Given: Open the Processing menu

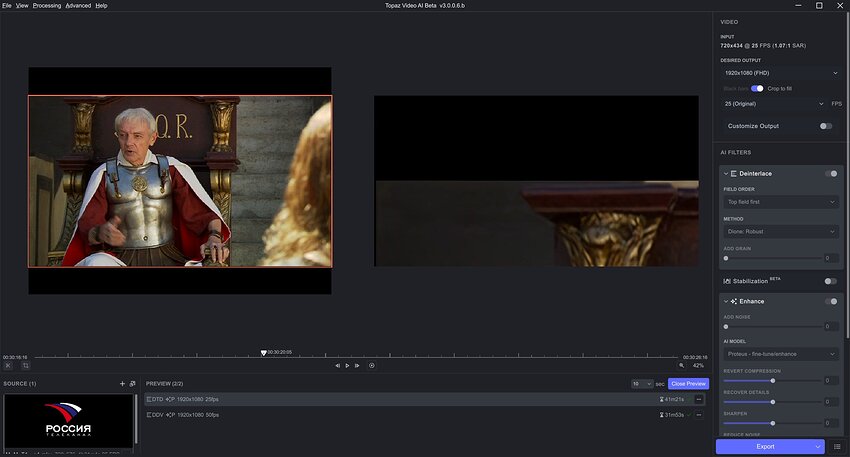Looking at the screenshot, I should 47,5.
